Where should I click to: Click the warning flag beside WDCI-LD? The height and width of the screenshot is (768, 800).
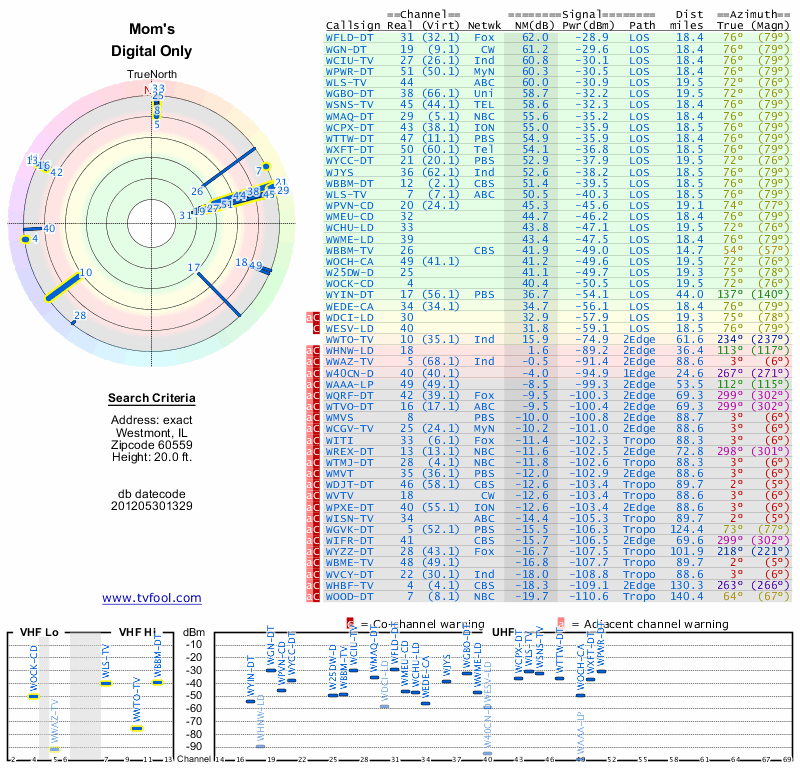point(313,317)
